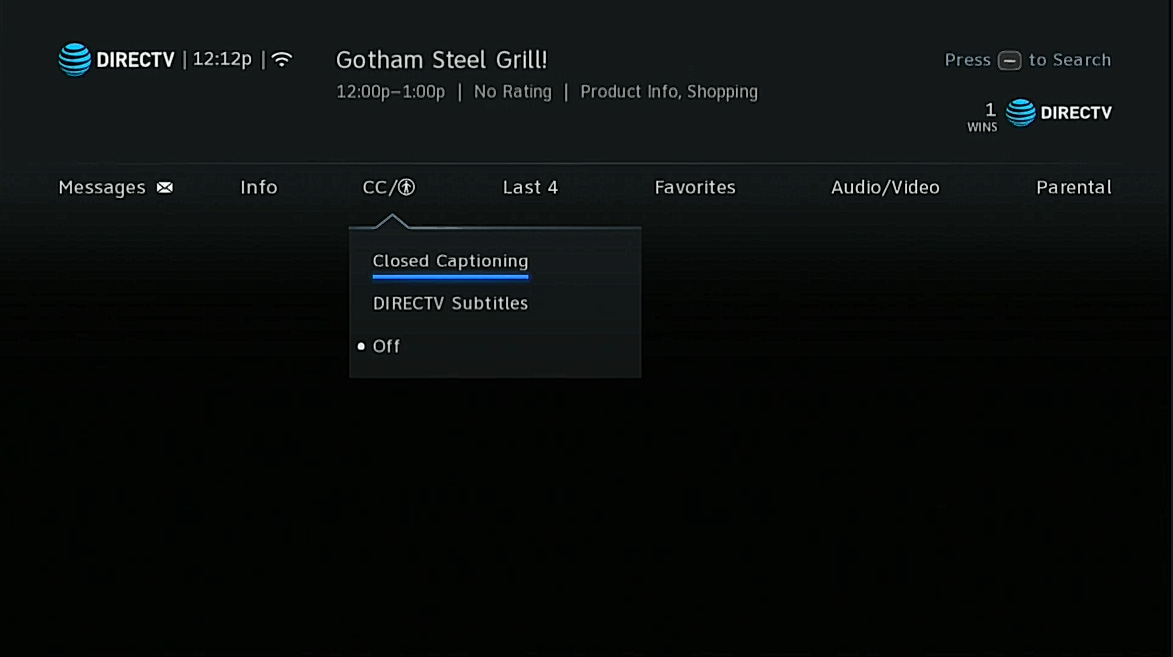Select the Audio/Video menu item
Screen dimensions: 1173x657
point(885,187)
